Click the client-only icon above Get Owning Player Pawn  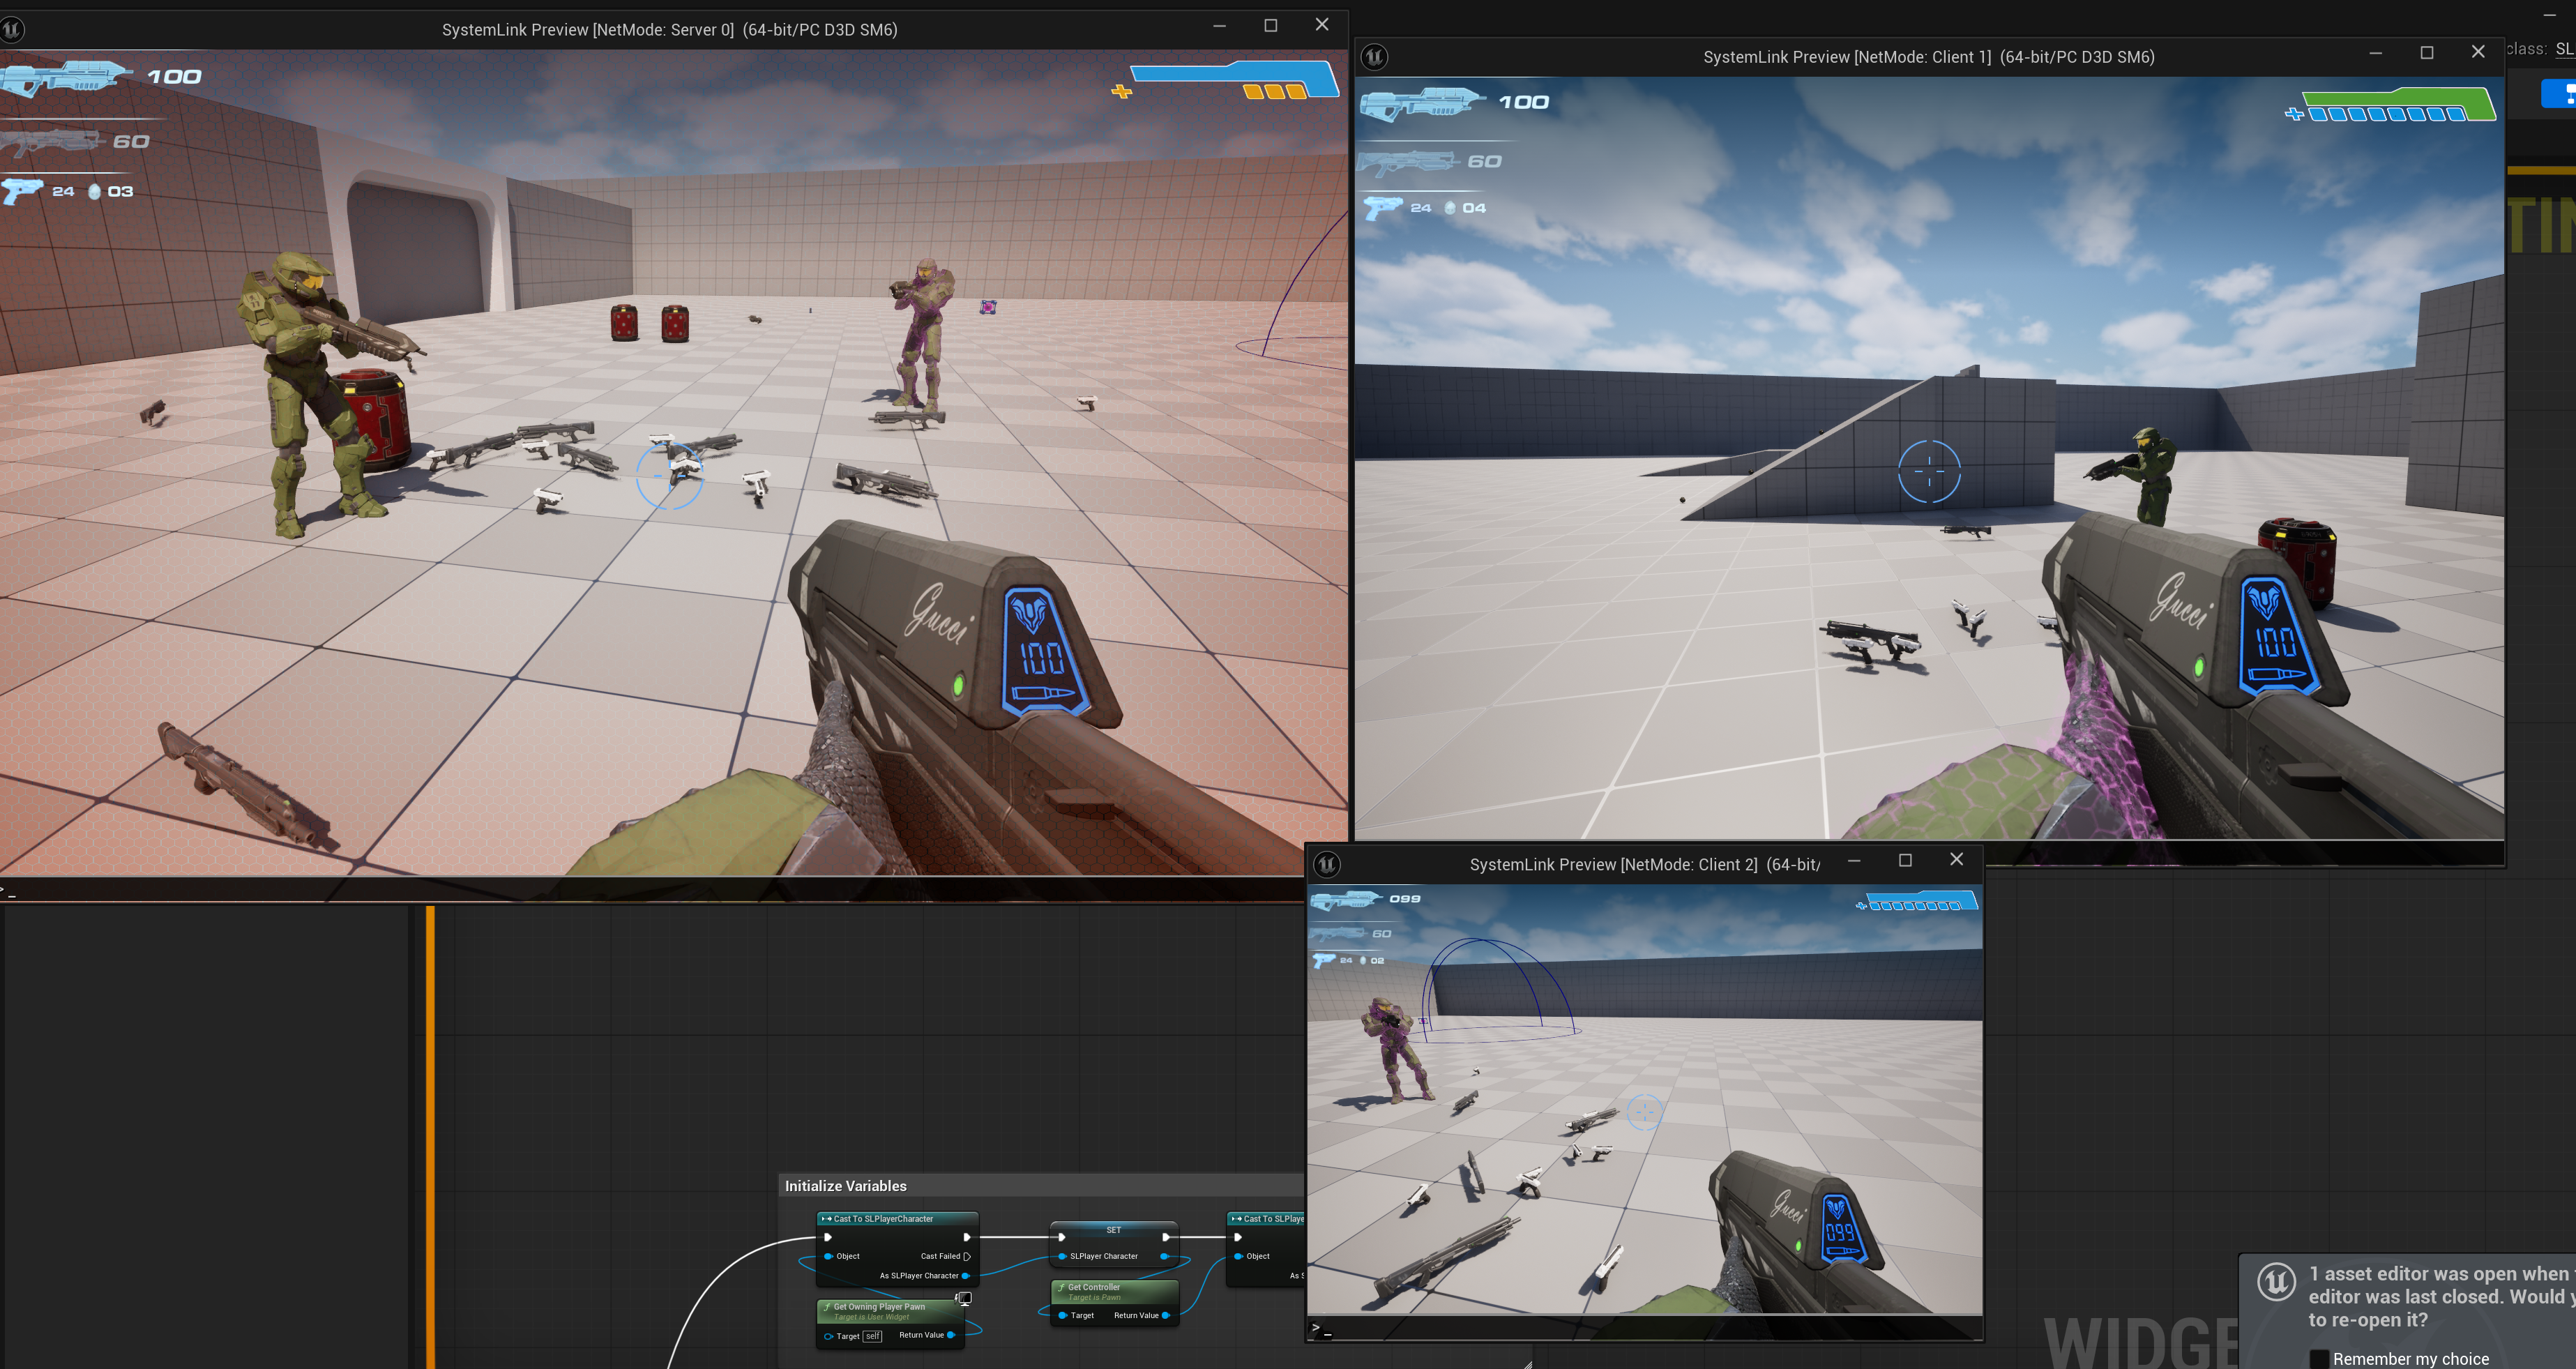[964, 1298]
